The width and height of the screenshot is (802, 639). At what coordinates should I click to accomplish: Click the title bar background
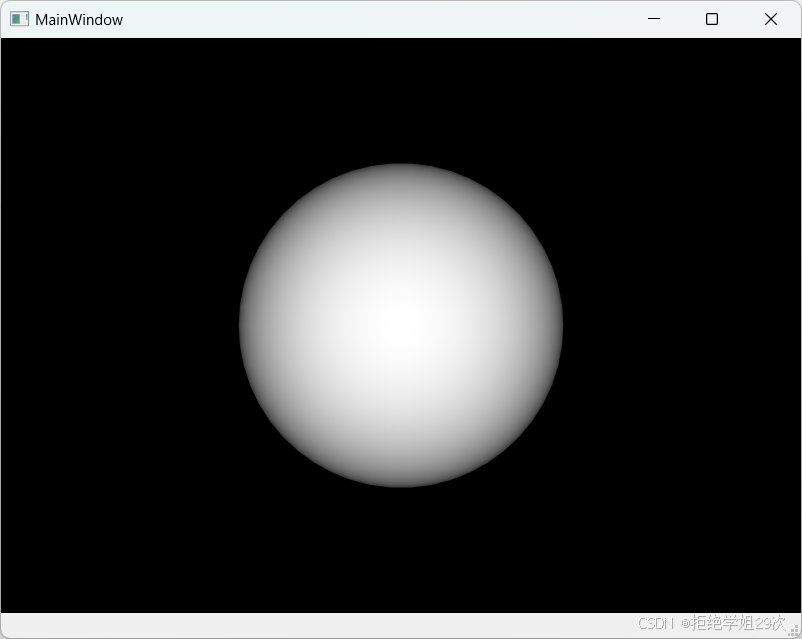pos(350,19)
